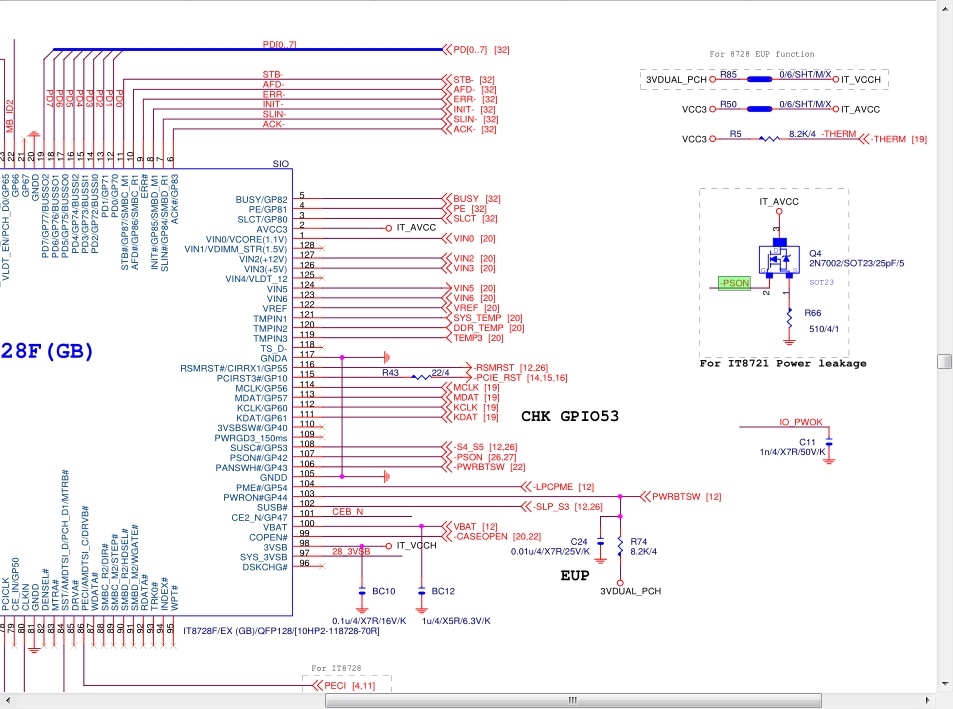Select the 1n/4/X7R/50V/K capacitor value

click(x=793, y=451)
